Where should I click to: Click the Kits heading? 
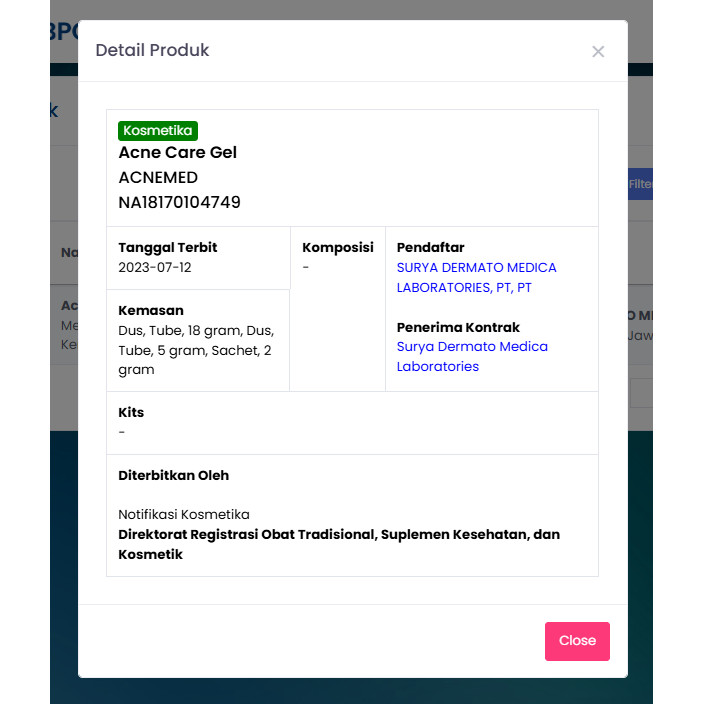point(131,412)
